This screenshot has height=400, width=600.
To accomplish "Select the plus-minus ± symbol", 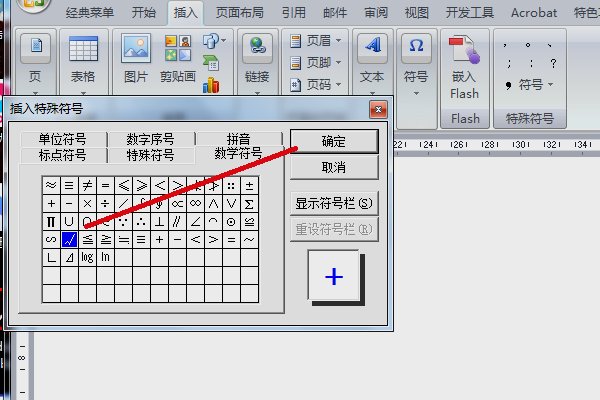I will pos(249,186).
